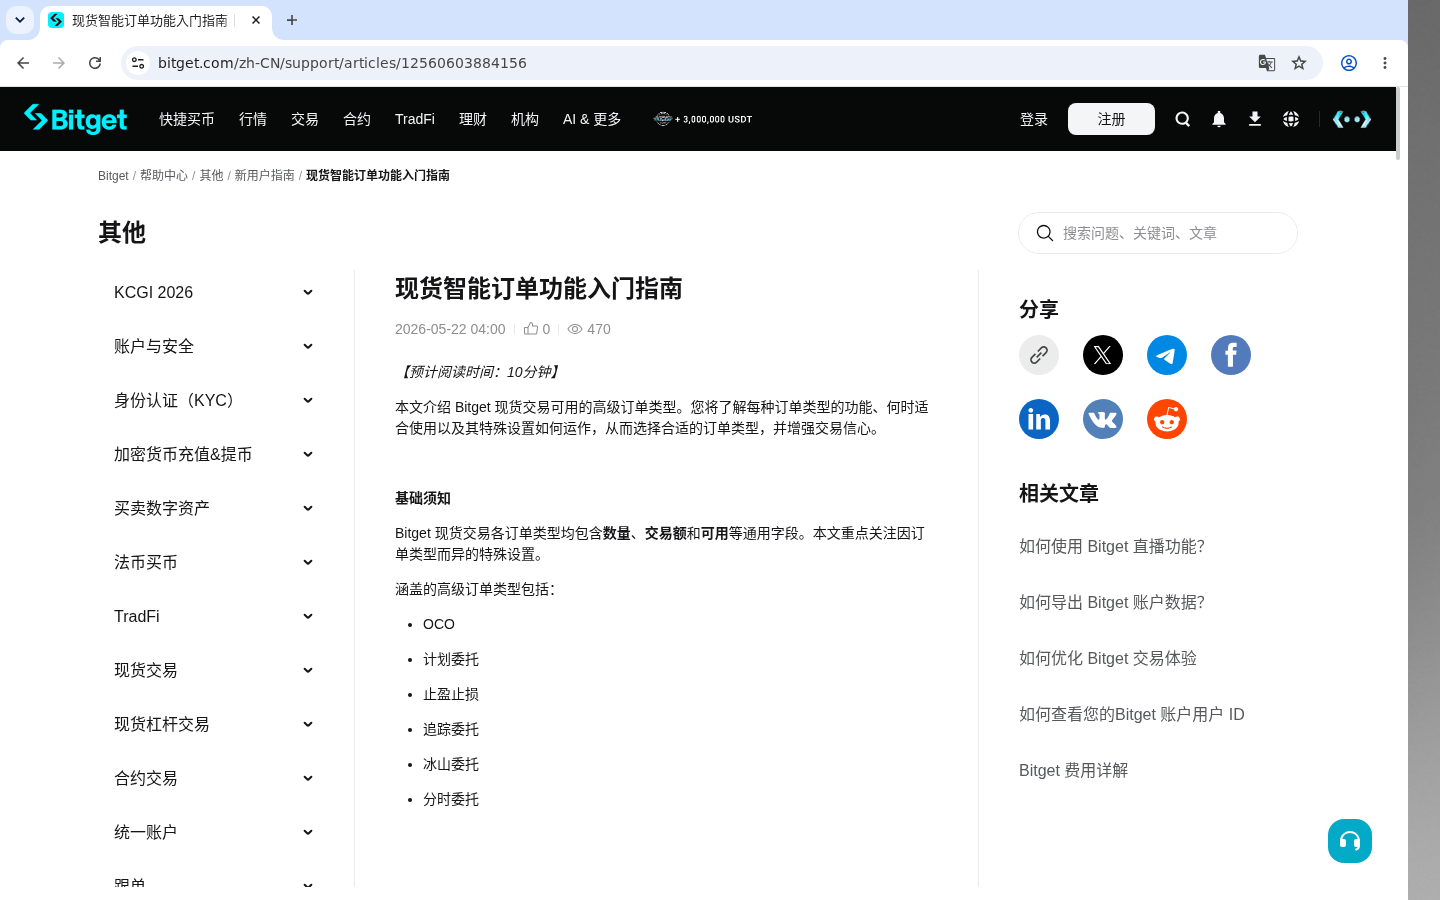Open article 如何导出 Bitget 账户数据?
The width and height of the screenshot is (1440, 900).
pyautogui.click(x=1112, y=602)
